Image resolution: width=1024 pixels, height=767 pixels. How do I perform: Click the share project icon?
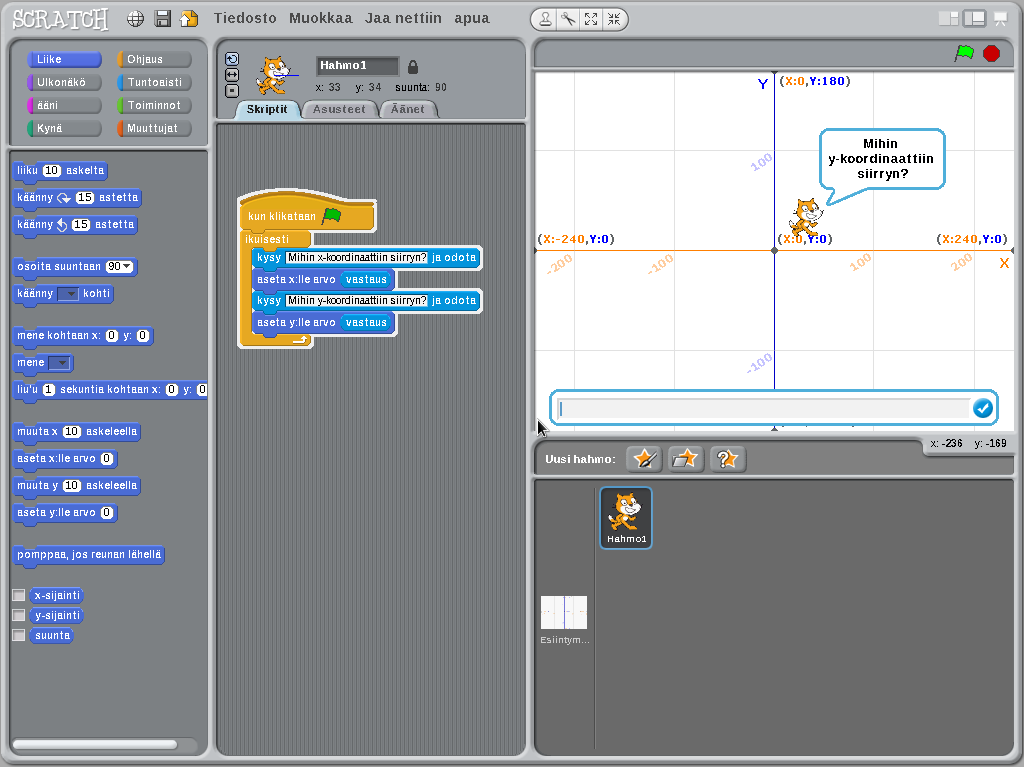click(189, 19)
